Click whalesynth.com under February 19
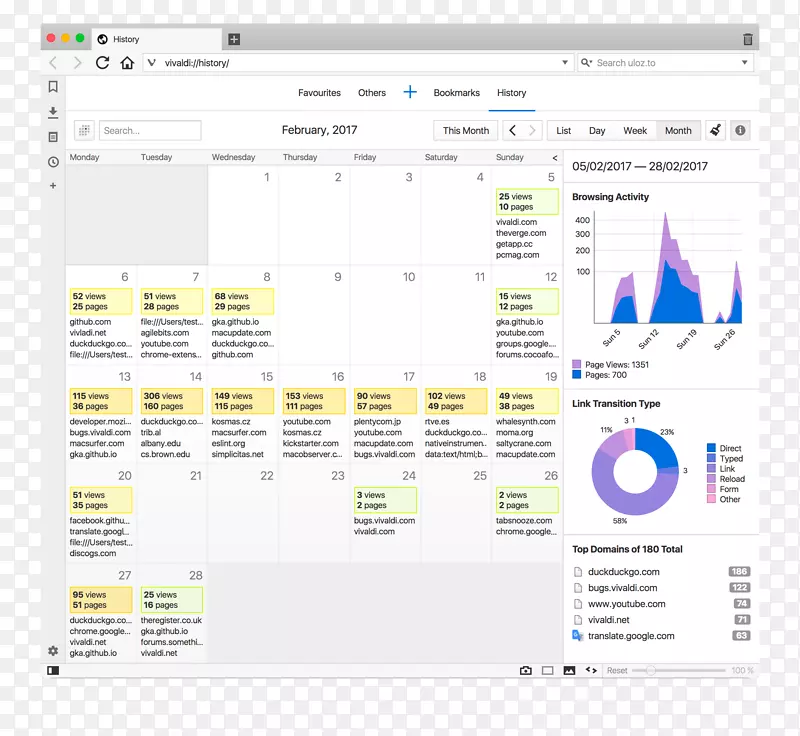This screenshot has height=736, width=800. [526, 422]
